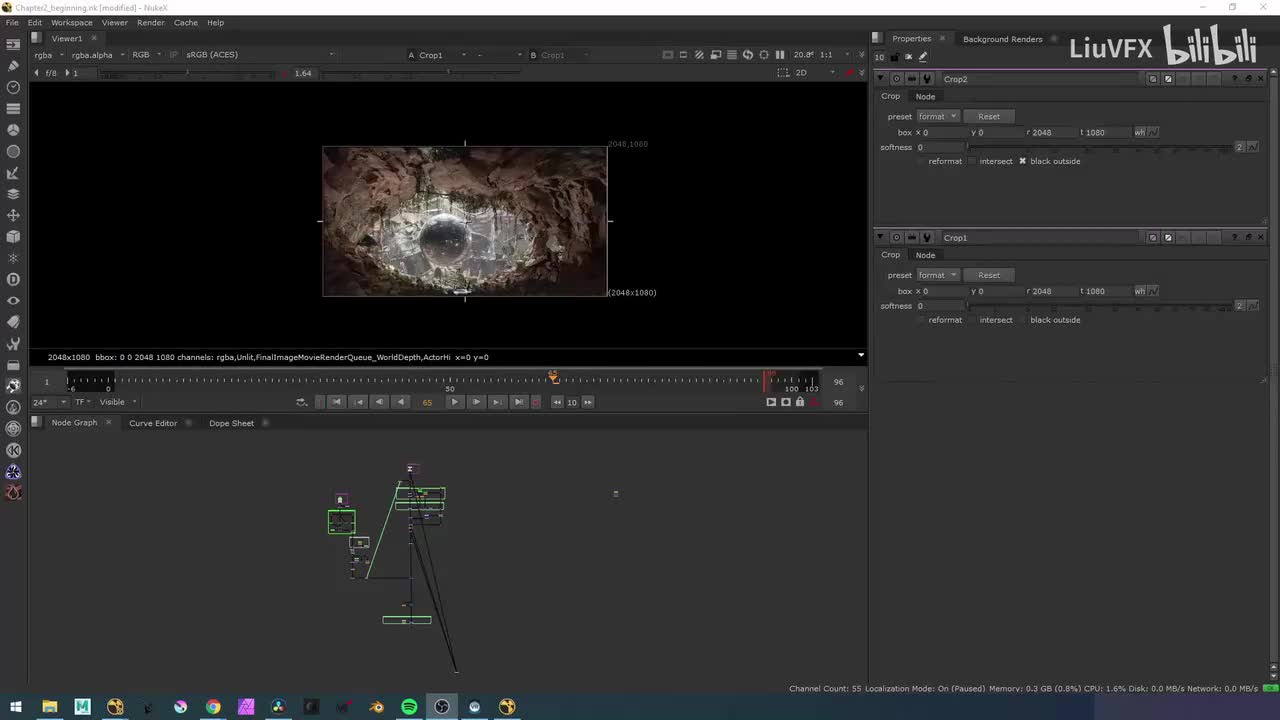Switch to the Dope Sheet tab
This screenshot has width=1280, height=720.
coord(231,423)
